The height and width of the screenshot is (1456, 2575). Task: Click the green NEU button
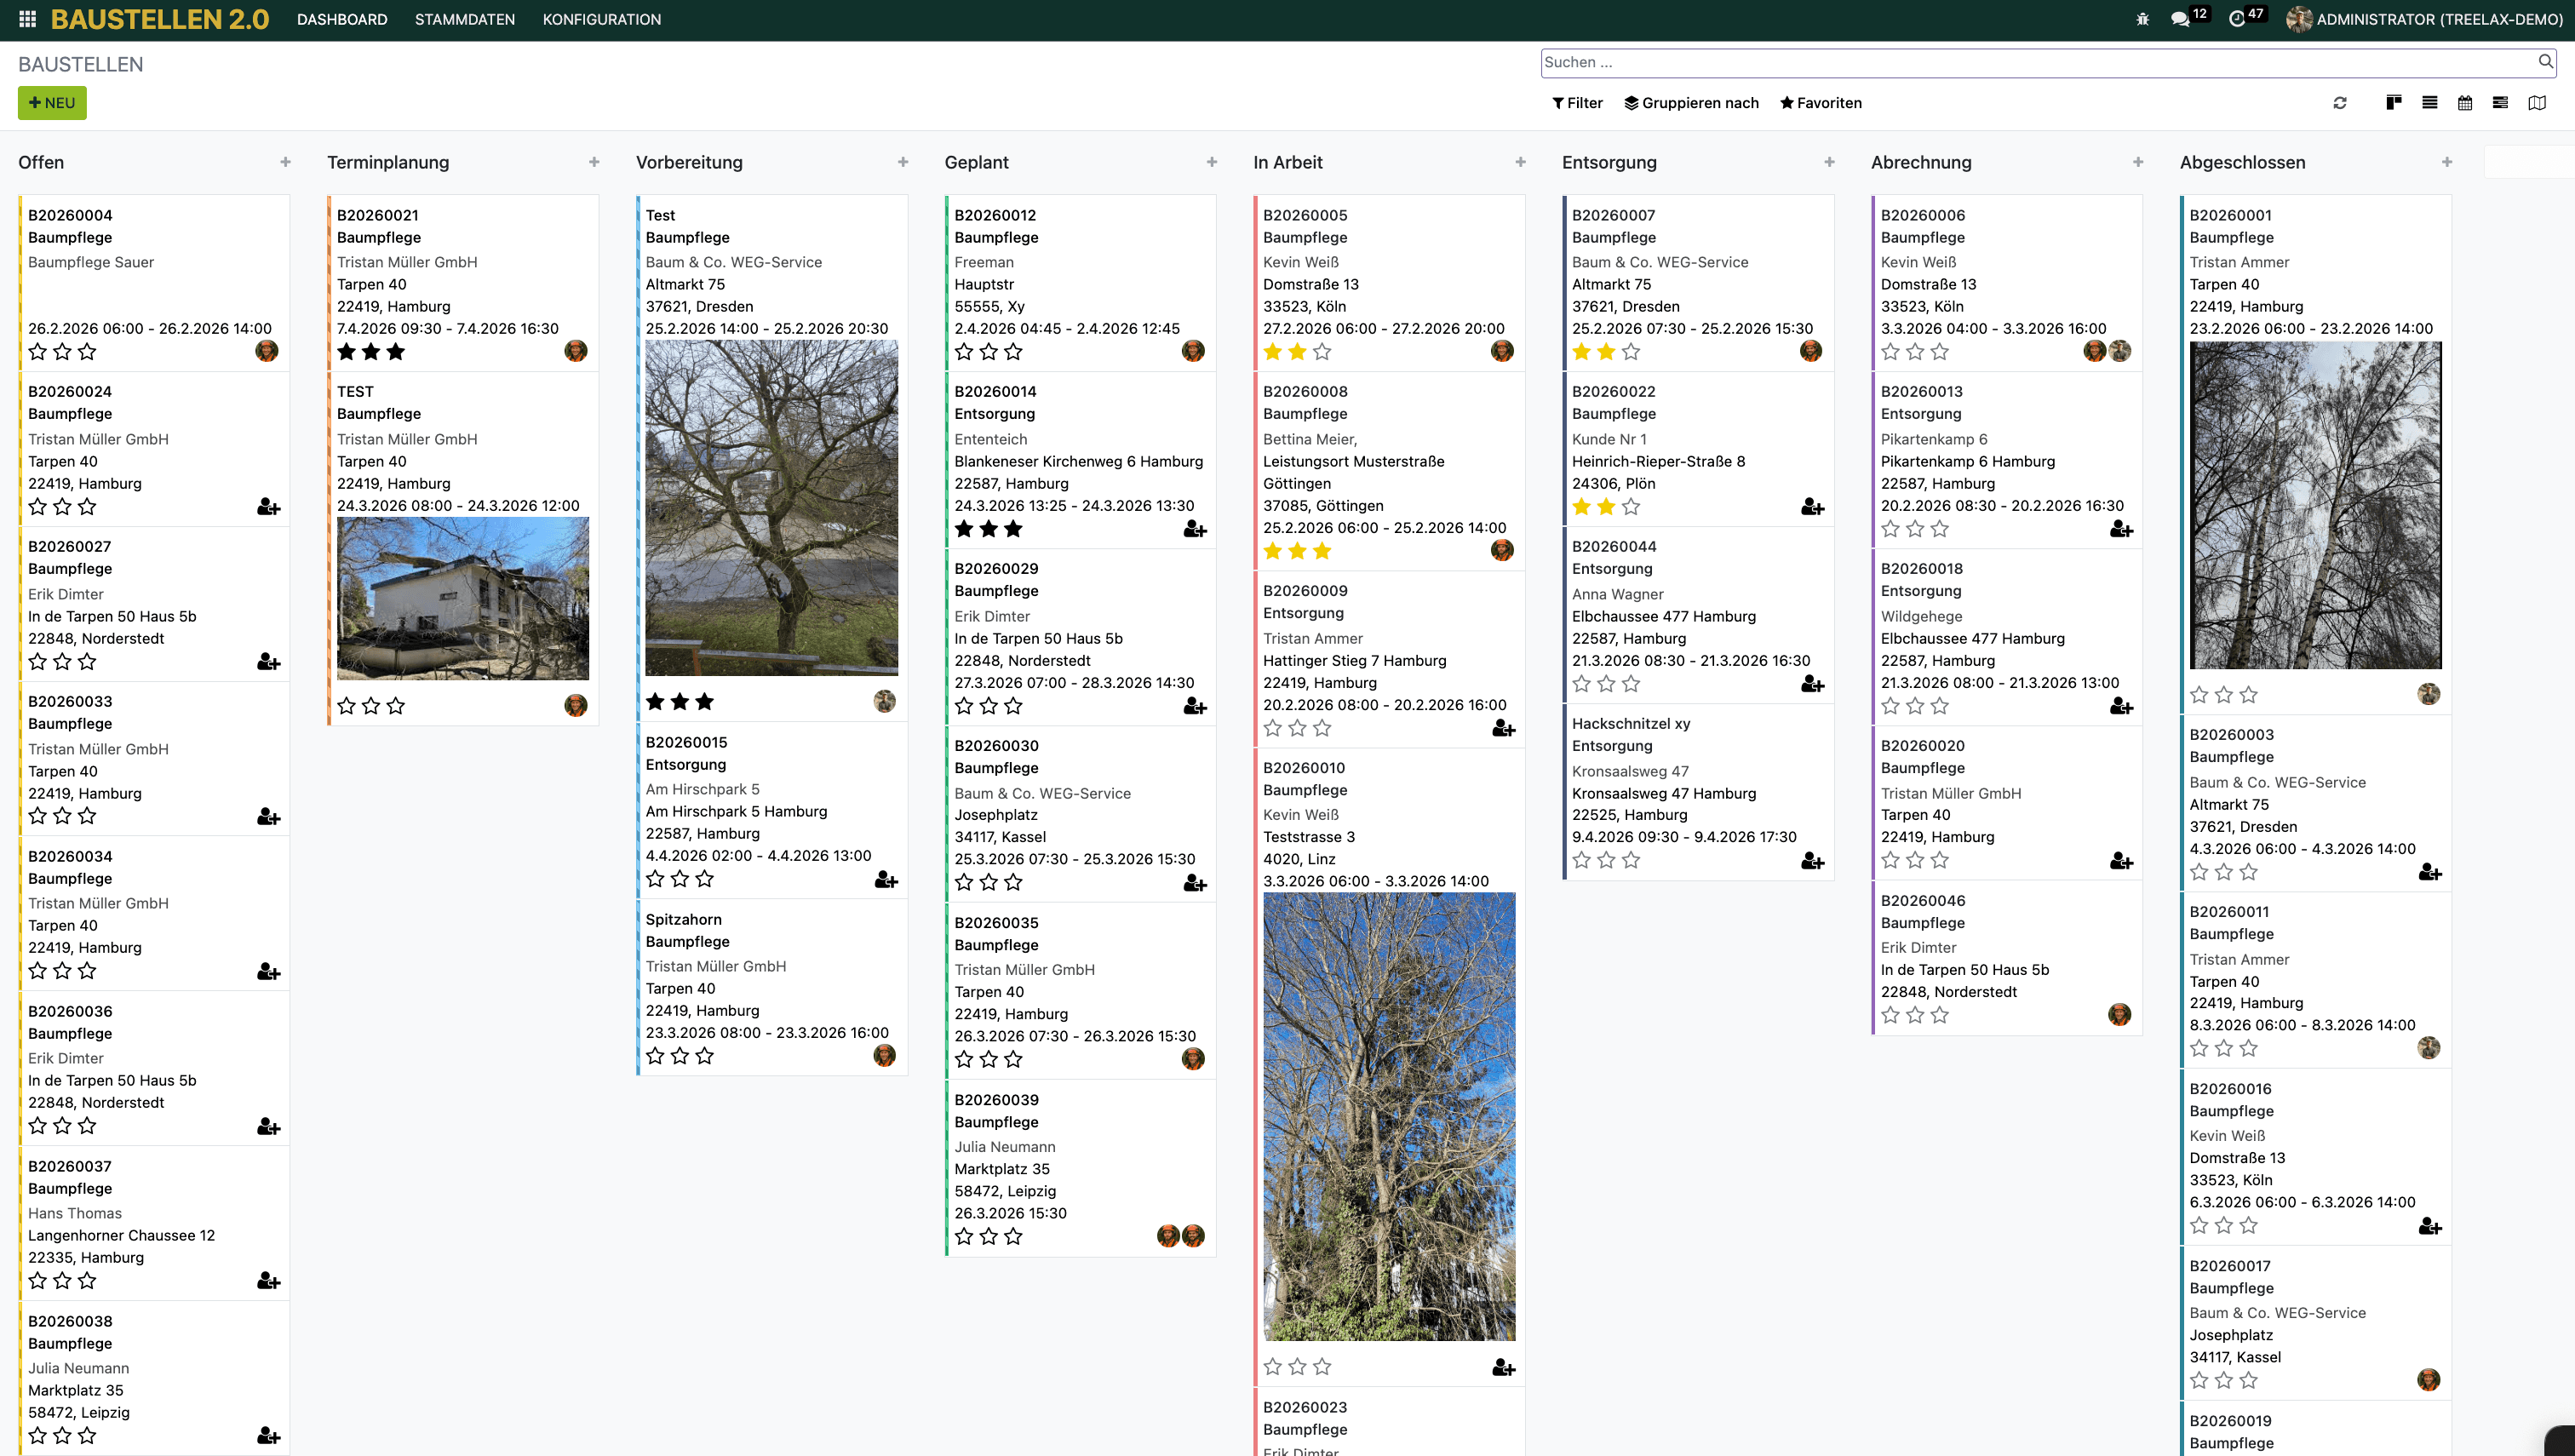coord(52,103)
